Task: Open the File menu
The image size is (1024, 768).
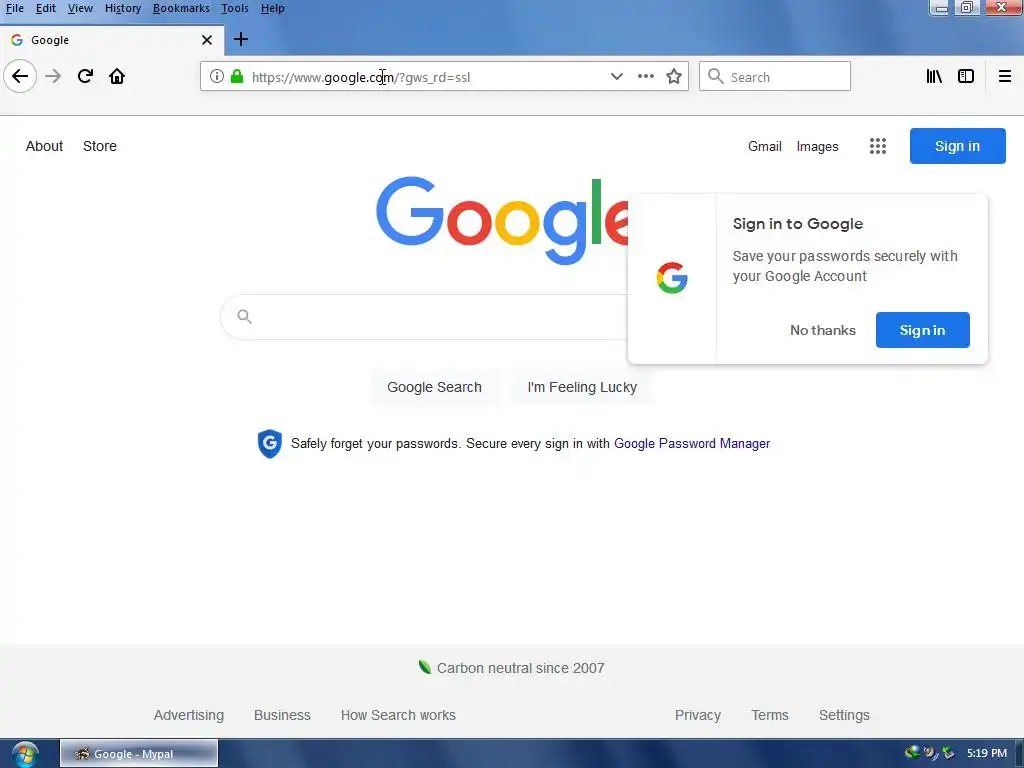Action: [14, 8]
